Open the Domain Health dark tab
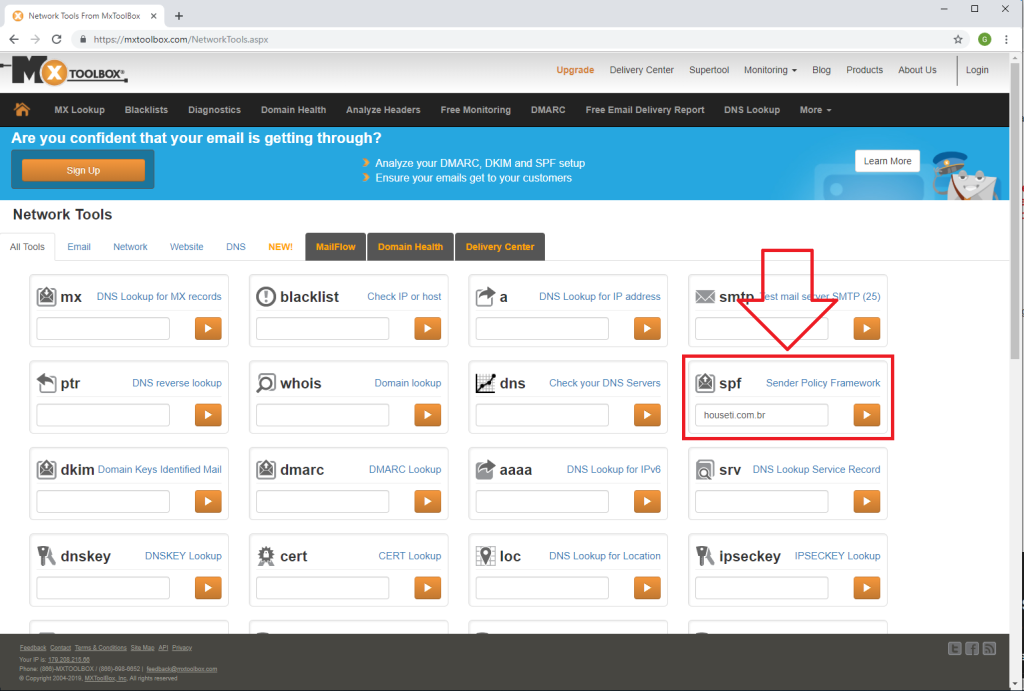Image resolution: width=1024 pixels, height=691 pixels. (410, 247)
